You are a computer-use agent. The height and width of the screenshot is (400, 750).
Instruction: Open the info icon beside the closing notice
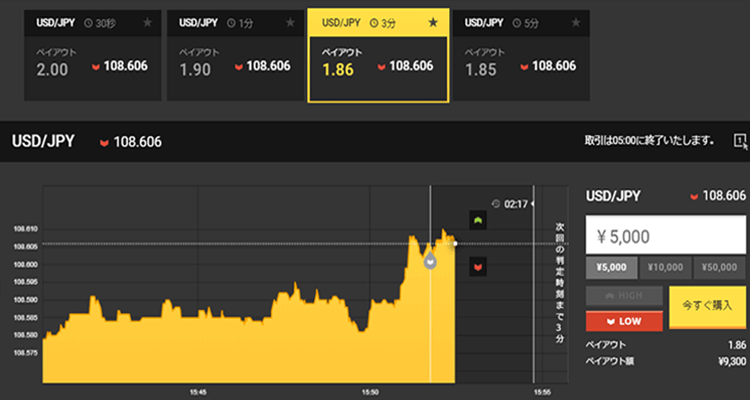click(x=739, y=141)
